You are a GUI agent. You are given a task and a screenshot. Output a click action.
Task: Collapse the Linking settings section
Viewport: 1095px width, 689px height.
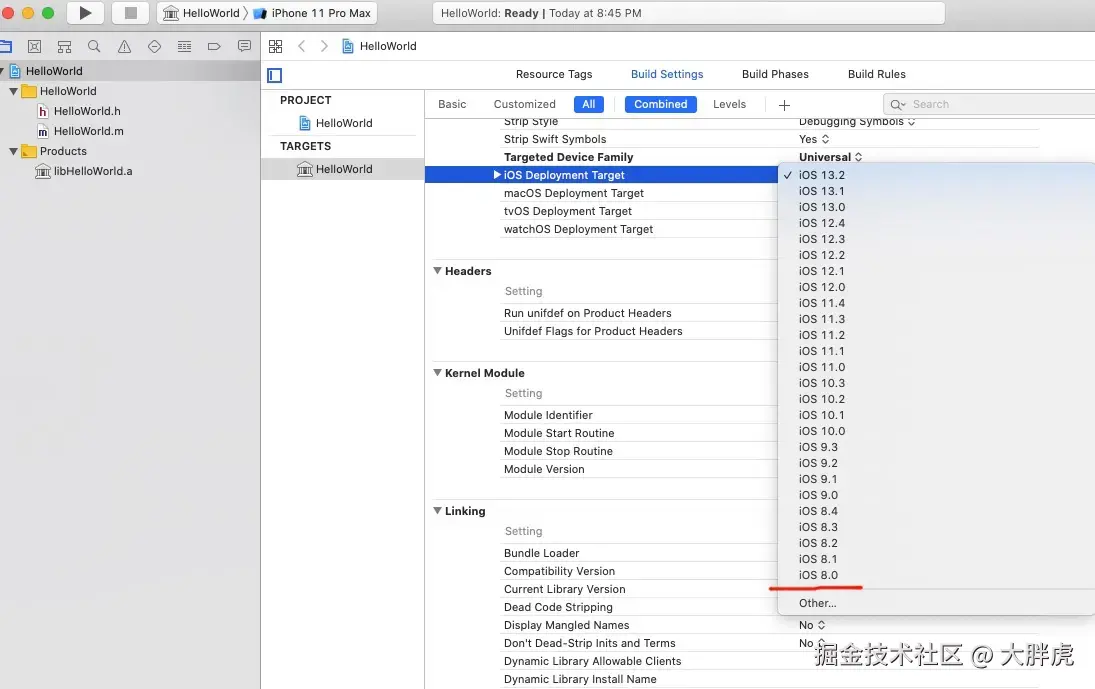point(437,511)
